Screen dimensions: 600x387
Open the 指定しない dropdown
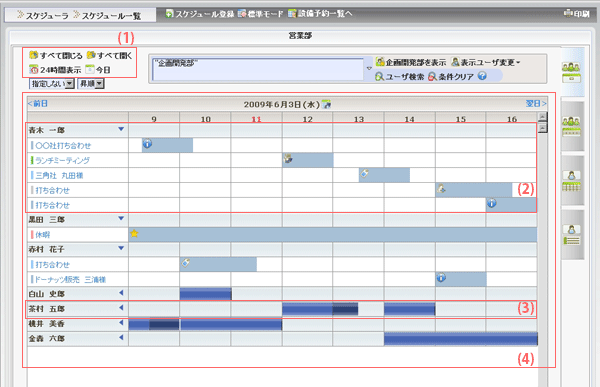point(52,83)
